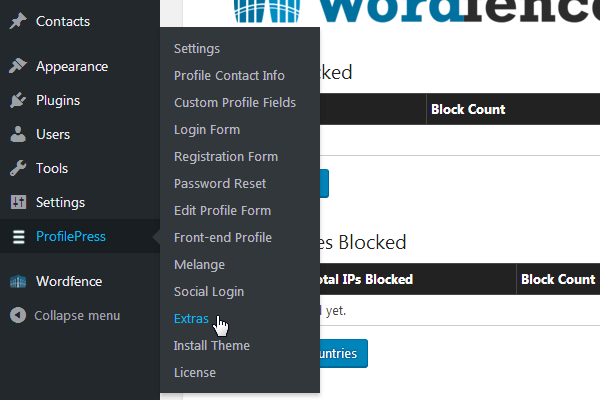The image size is (600, 400).
Task: Click Extras in ProfilePress submenu
Action: [x=191, y=318]
